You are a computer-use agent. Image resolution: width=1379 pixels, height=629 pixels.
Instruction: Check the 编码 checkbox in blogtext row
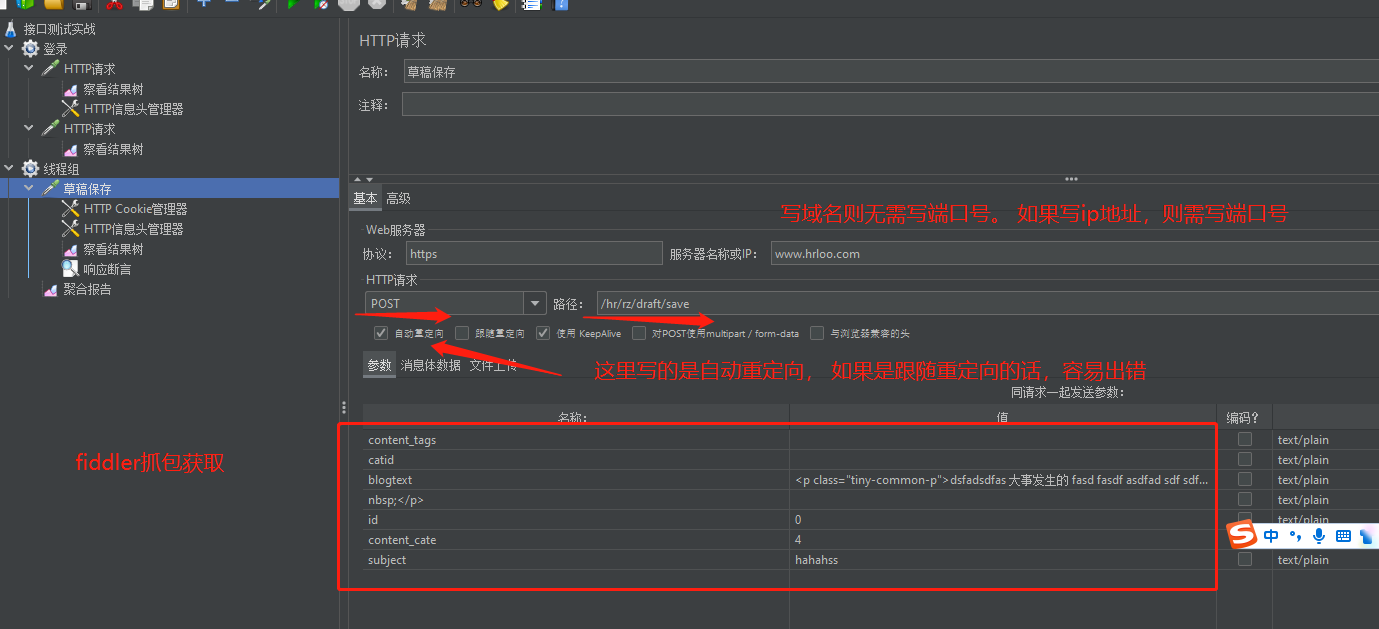pyautogui.click(x=1245, y=479)
